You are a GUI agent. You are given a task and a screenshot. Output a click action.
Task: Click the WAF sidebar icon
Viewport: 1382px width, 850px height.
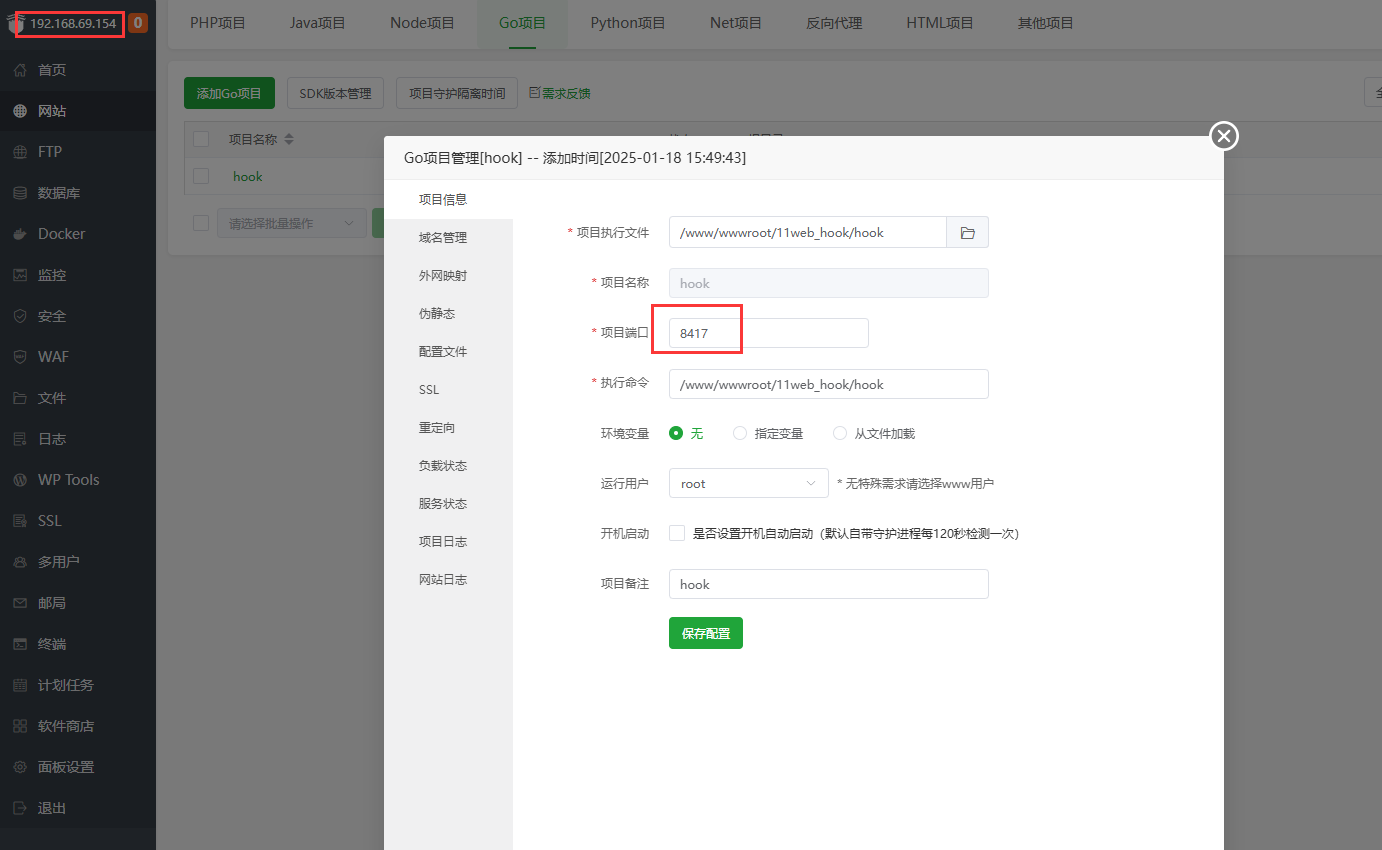(x=20, y=357)
